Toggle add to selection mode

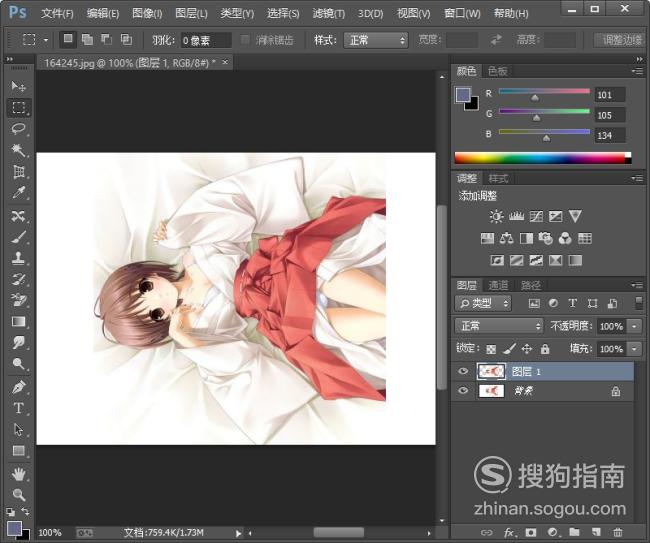87,39
